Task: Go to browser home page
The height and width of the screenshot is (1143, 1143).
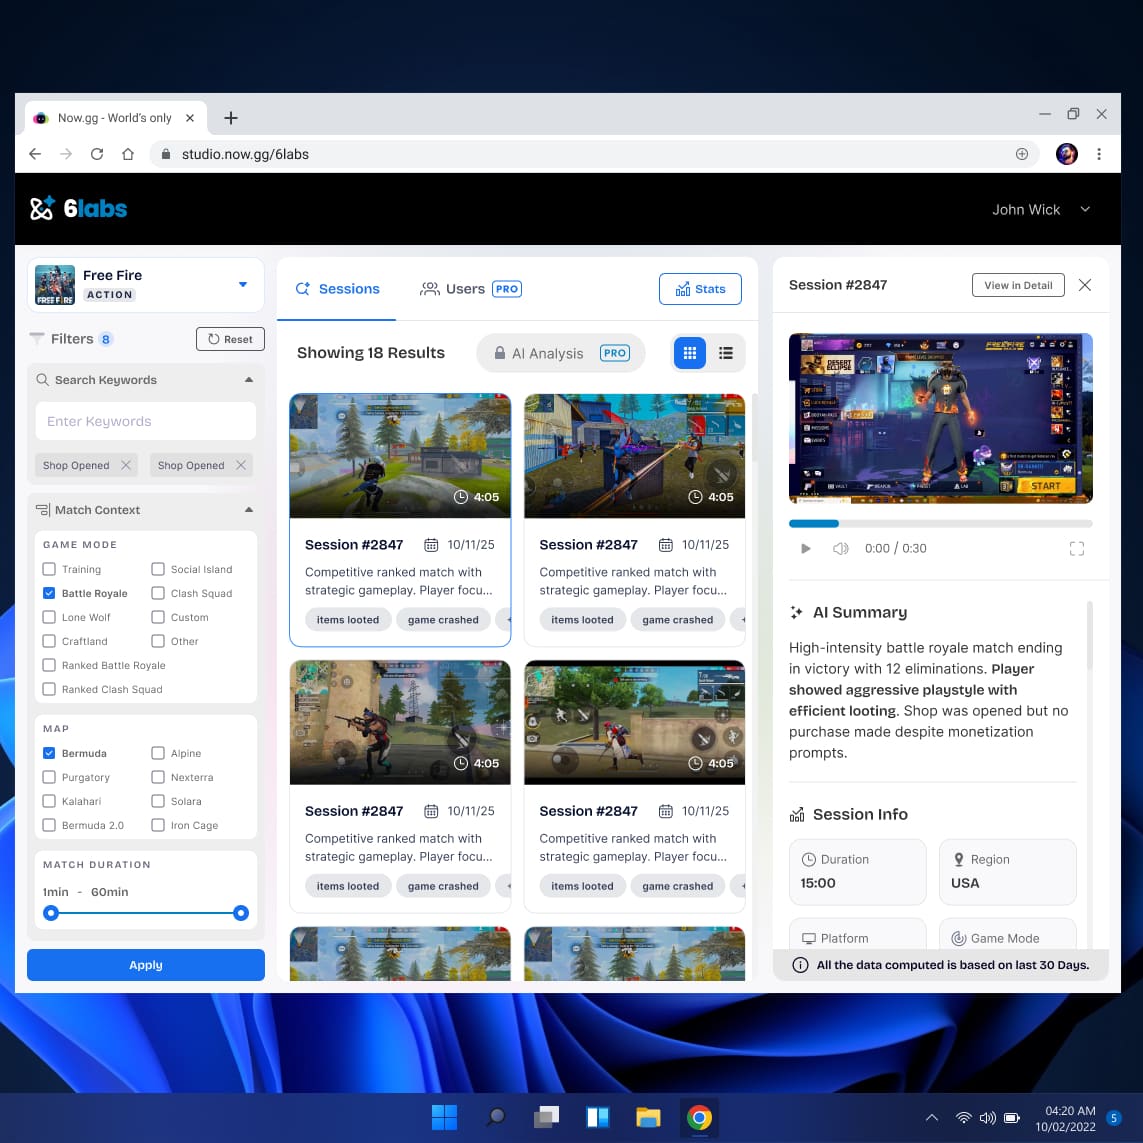Action: tap(128, 154)
